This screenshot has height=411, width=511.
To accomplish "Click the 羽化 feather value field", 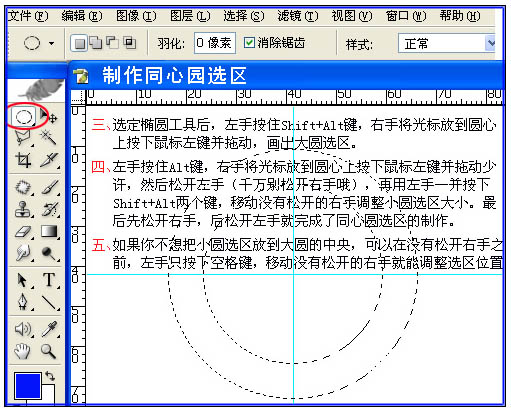I will tap(215, 43).
